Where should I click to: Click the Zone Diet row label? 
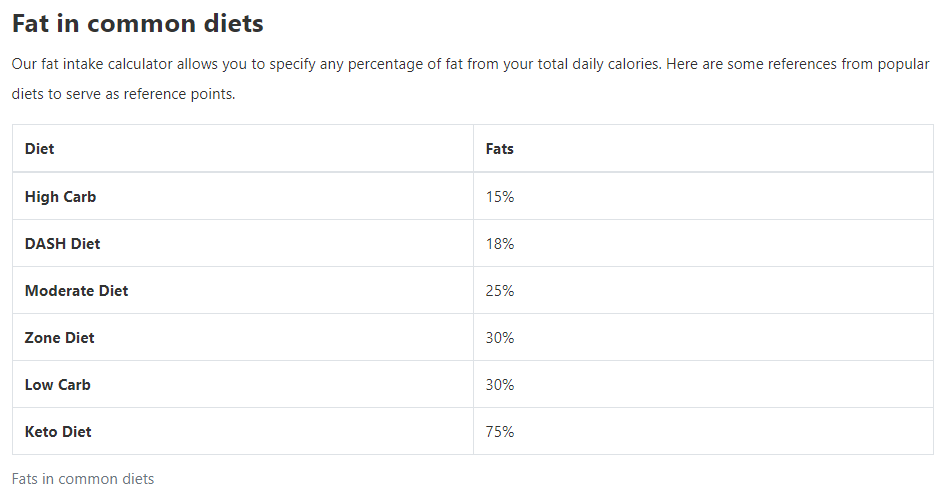click(x=59, y=338)
